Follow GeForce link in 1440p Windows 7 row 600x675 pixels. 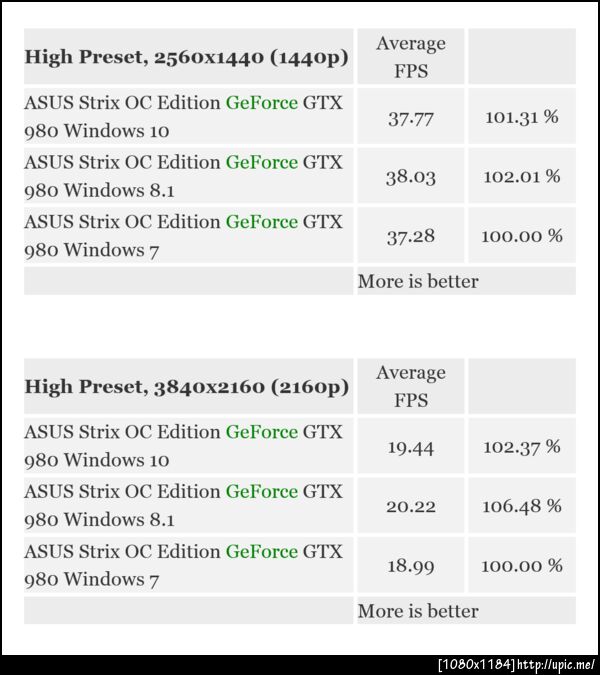261,222
